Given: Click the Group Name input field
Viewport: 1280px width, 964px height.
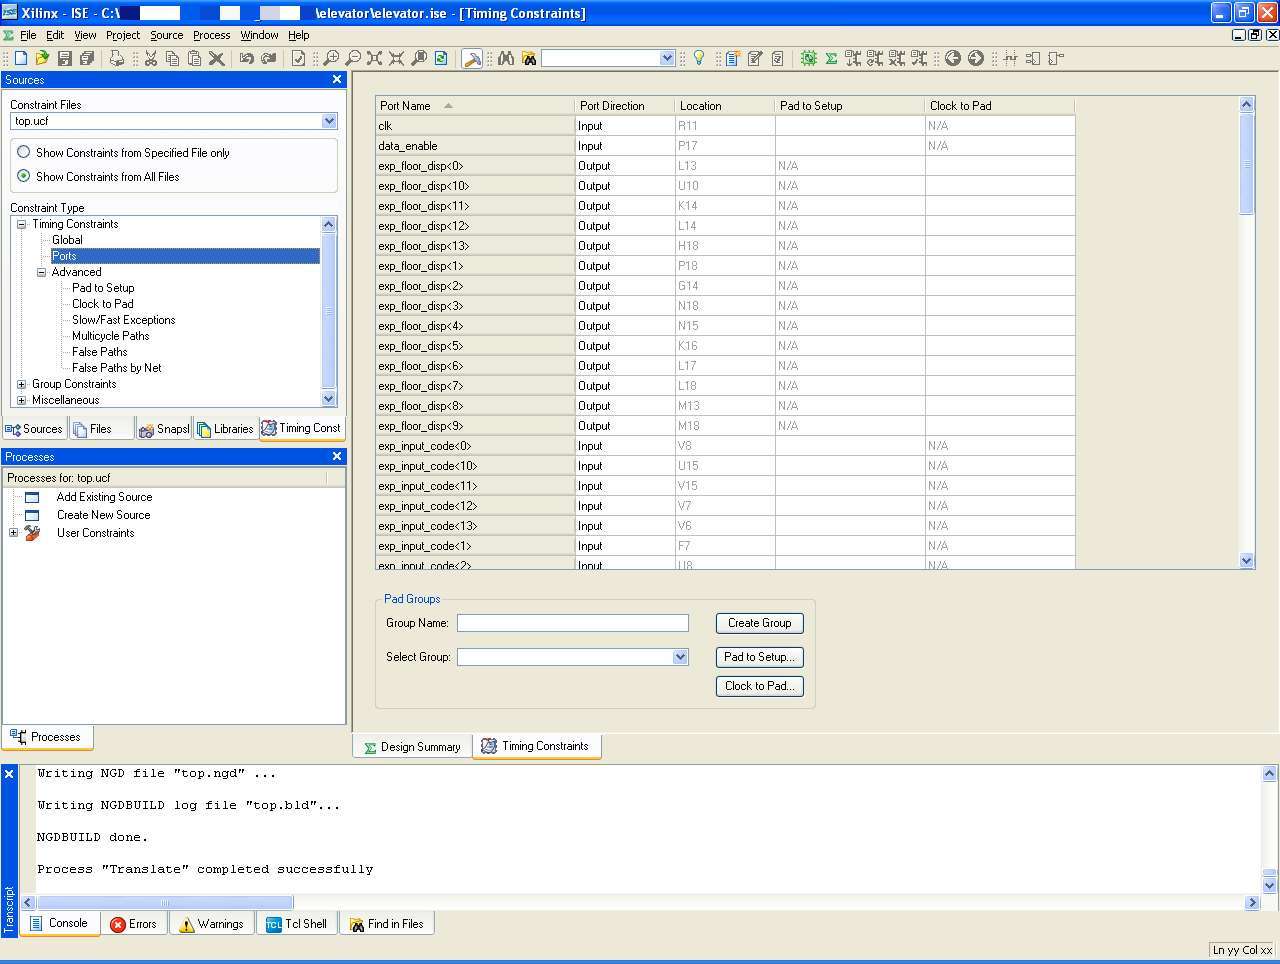Looking at the screenshot, I should pyautogui.click(x=572, y=623).
